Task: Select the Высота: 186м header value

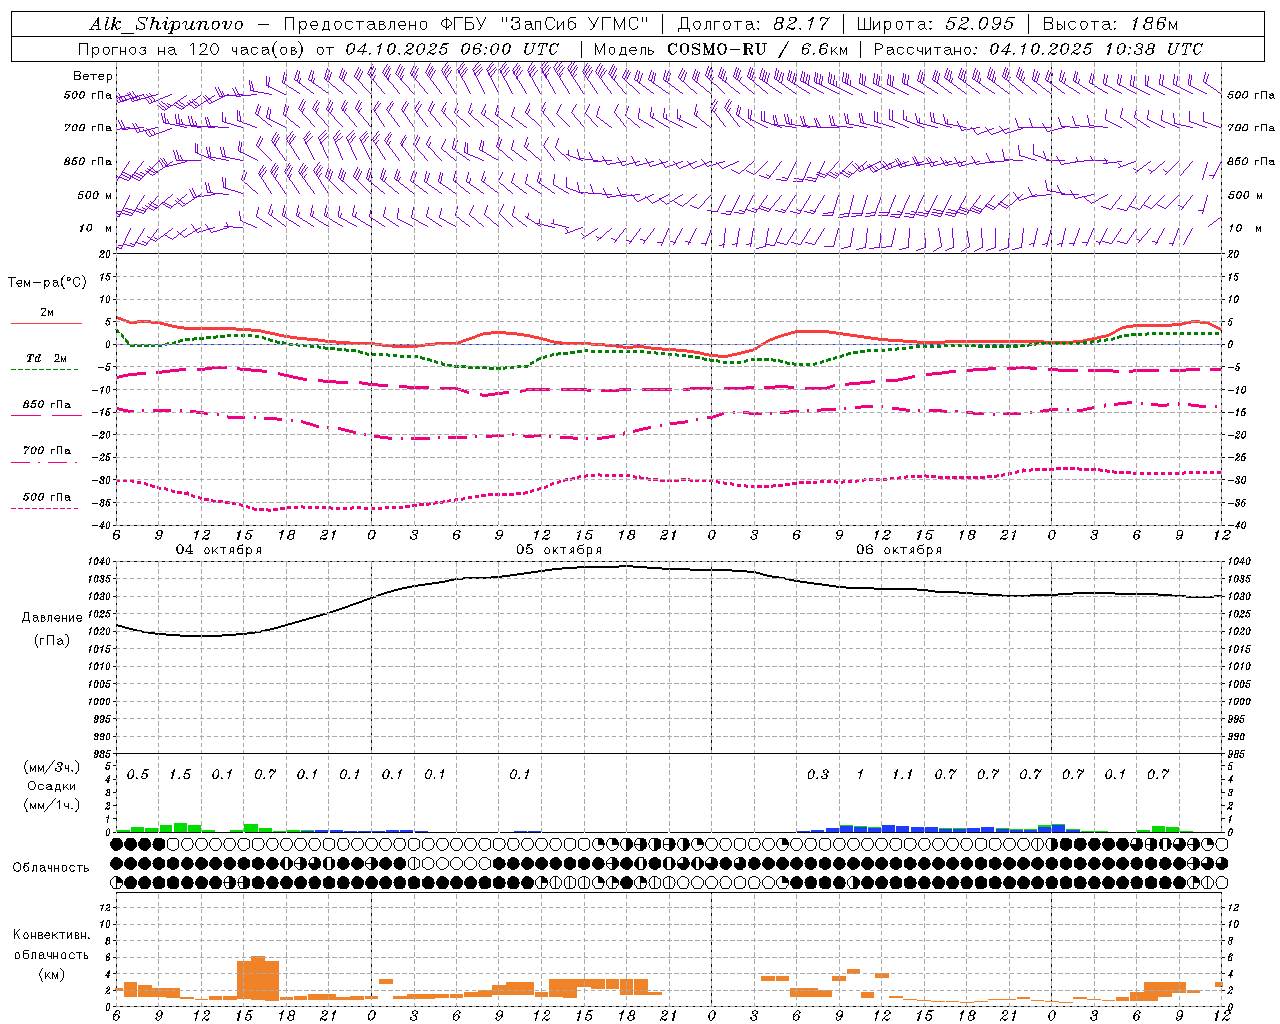Action: coord(1111,24)
